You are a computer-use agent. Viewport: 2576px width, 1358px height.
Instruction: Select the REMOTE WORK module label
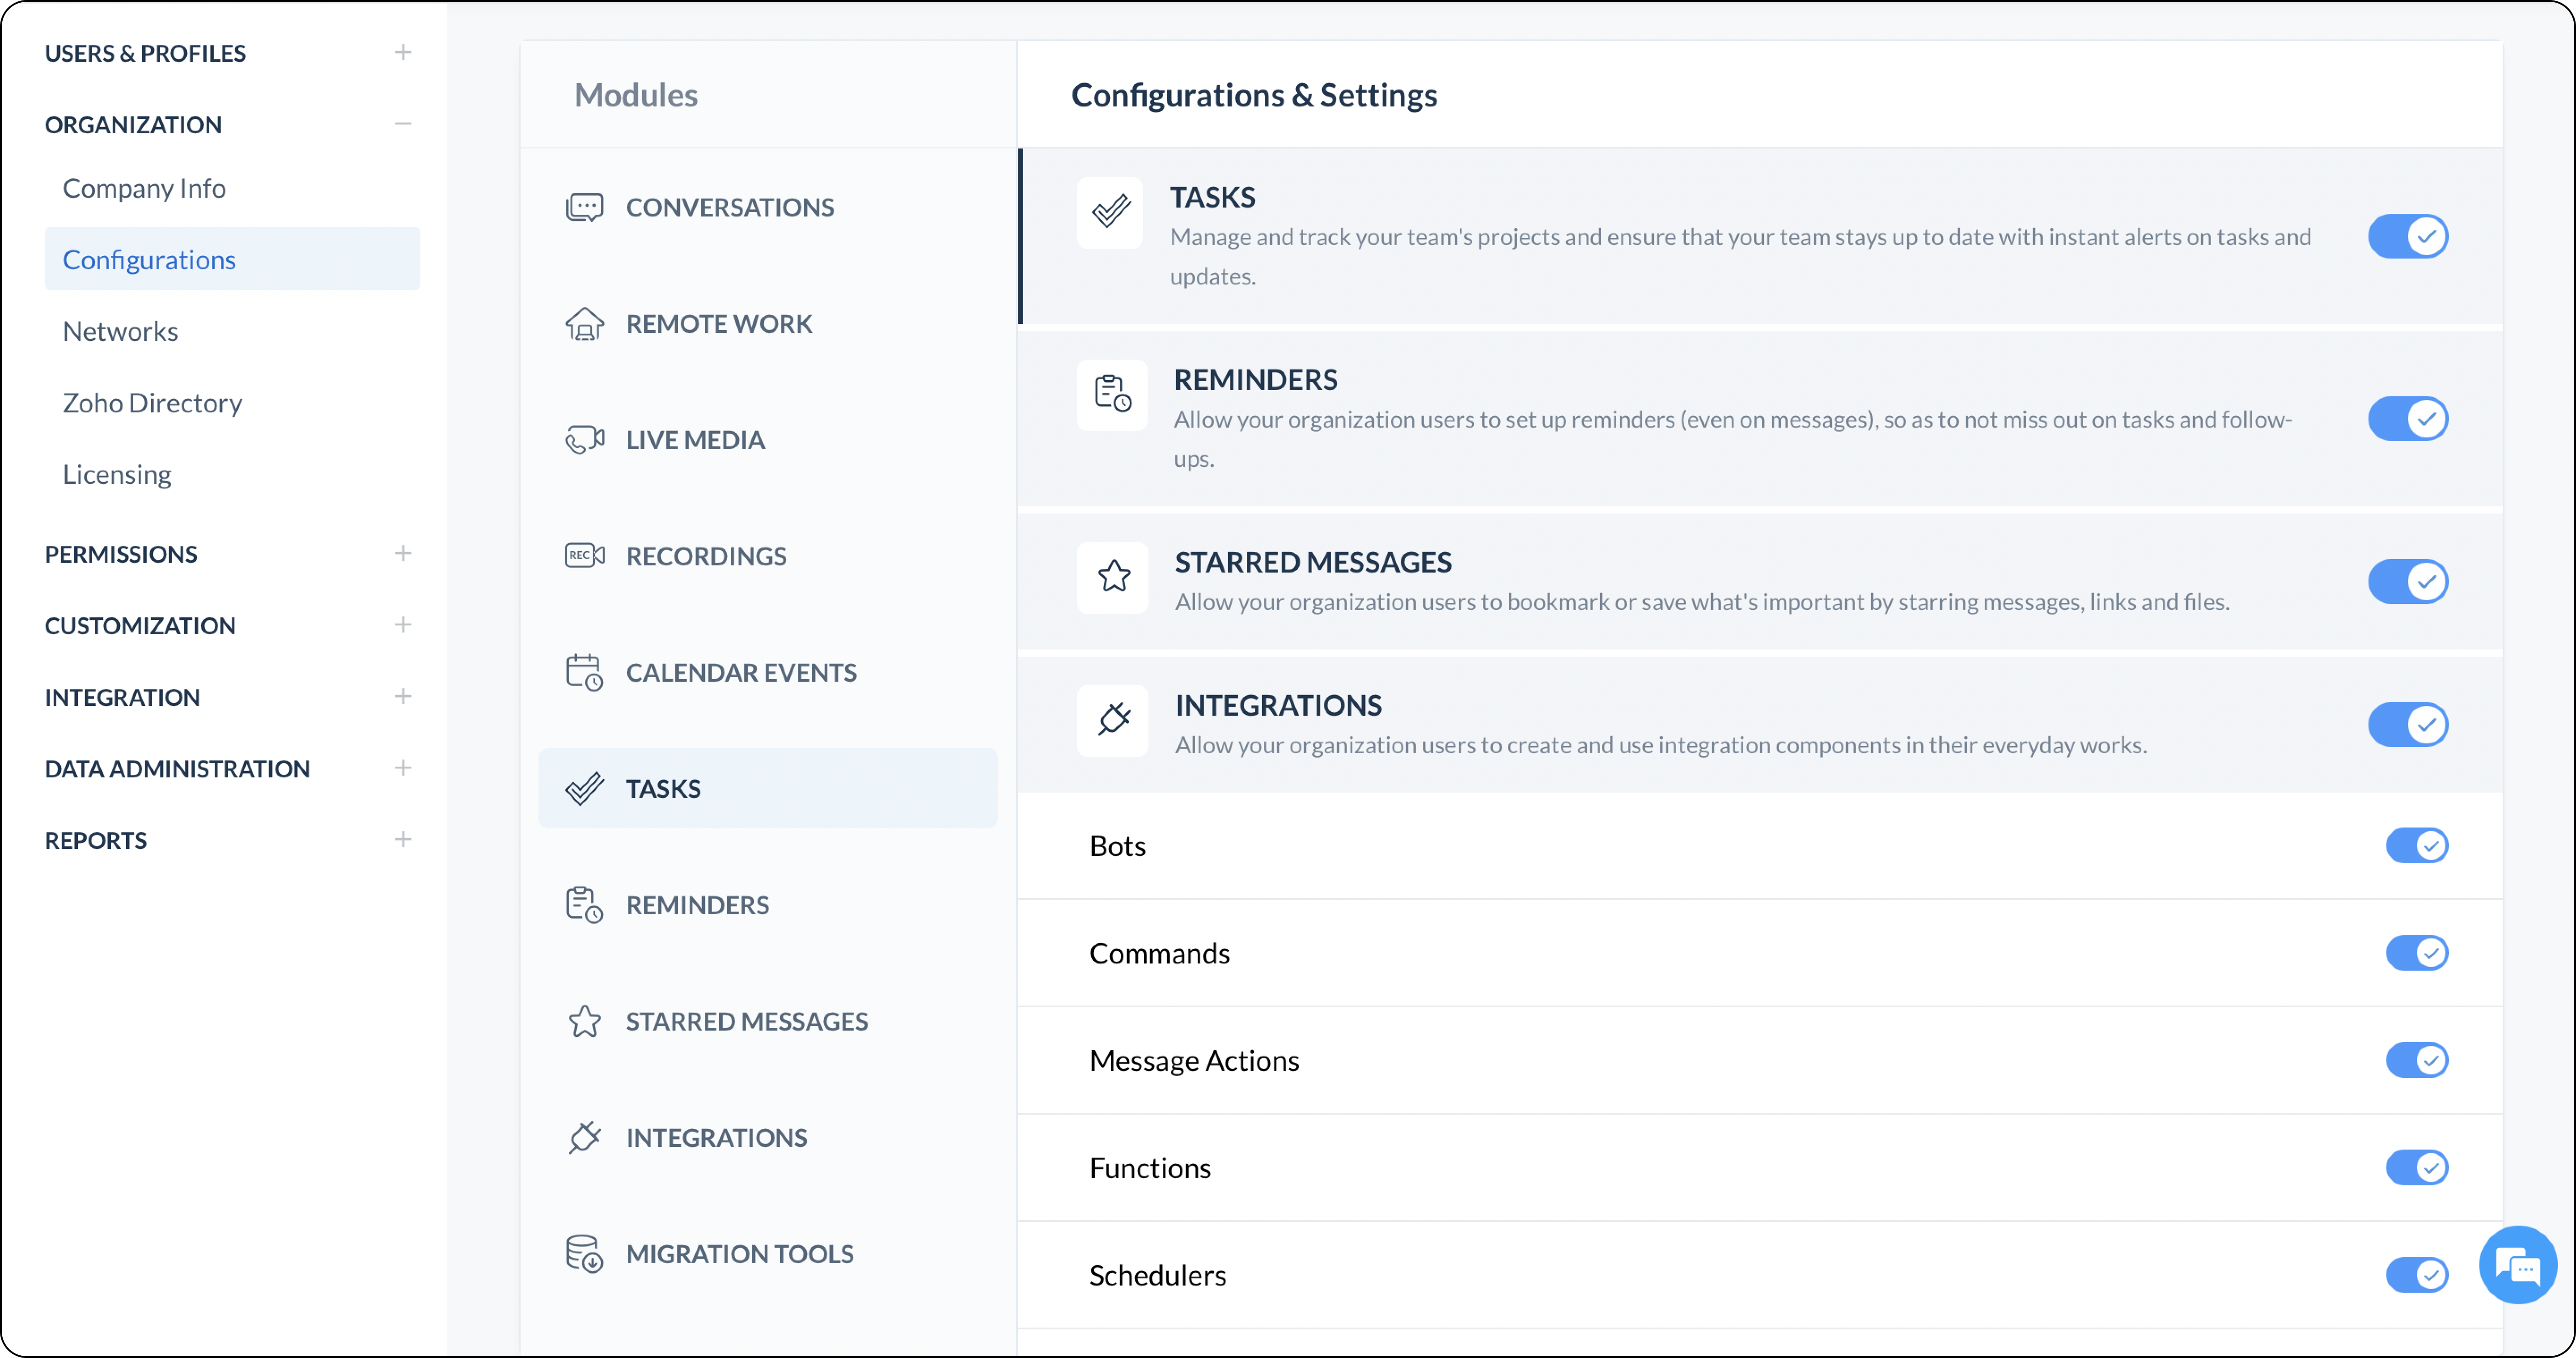point(719,324)
